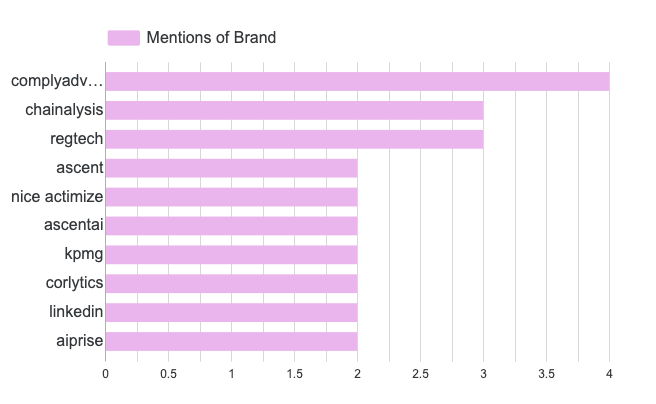Select the chainalysis bar

tap(294, 110)
